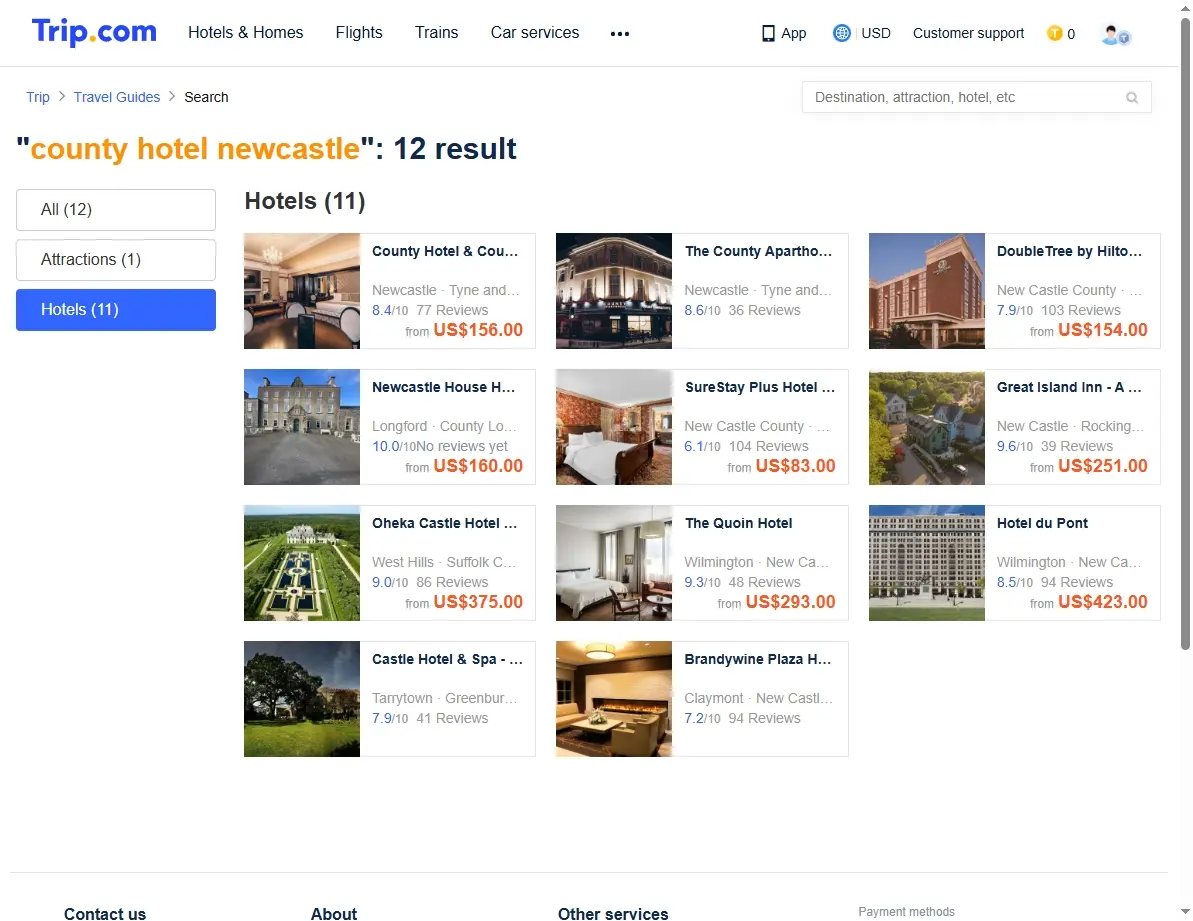Click the US$375.00 price

point(478,602)
